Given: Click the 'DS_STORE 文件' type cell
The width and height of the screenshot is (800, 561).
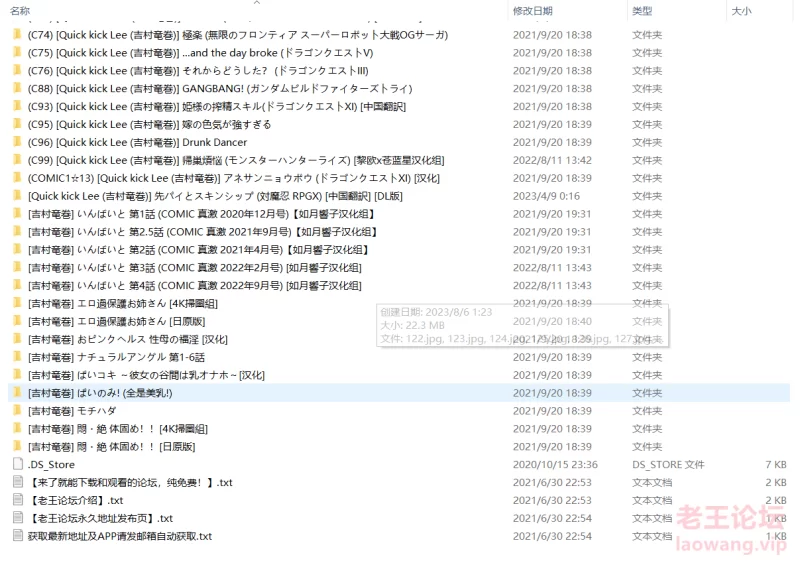Looking at the screenshot, I should (x=668, y=465).
